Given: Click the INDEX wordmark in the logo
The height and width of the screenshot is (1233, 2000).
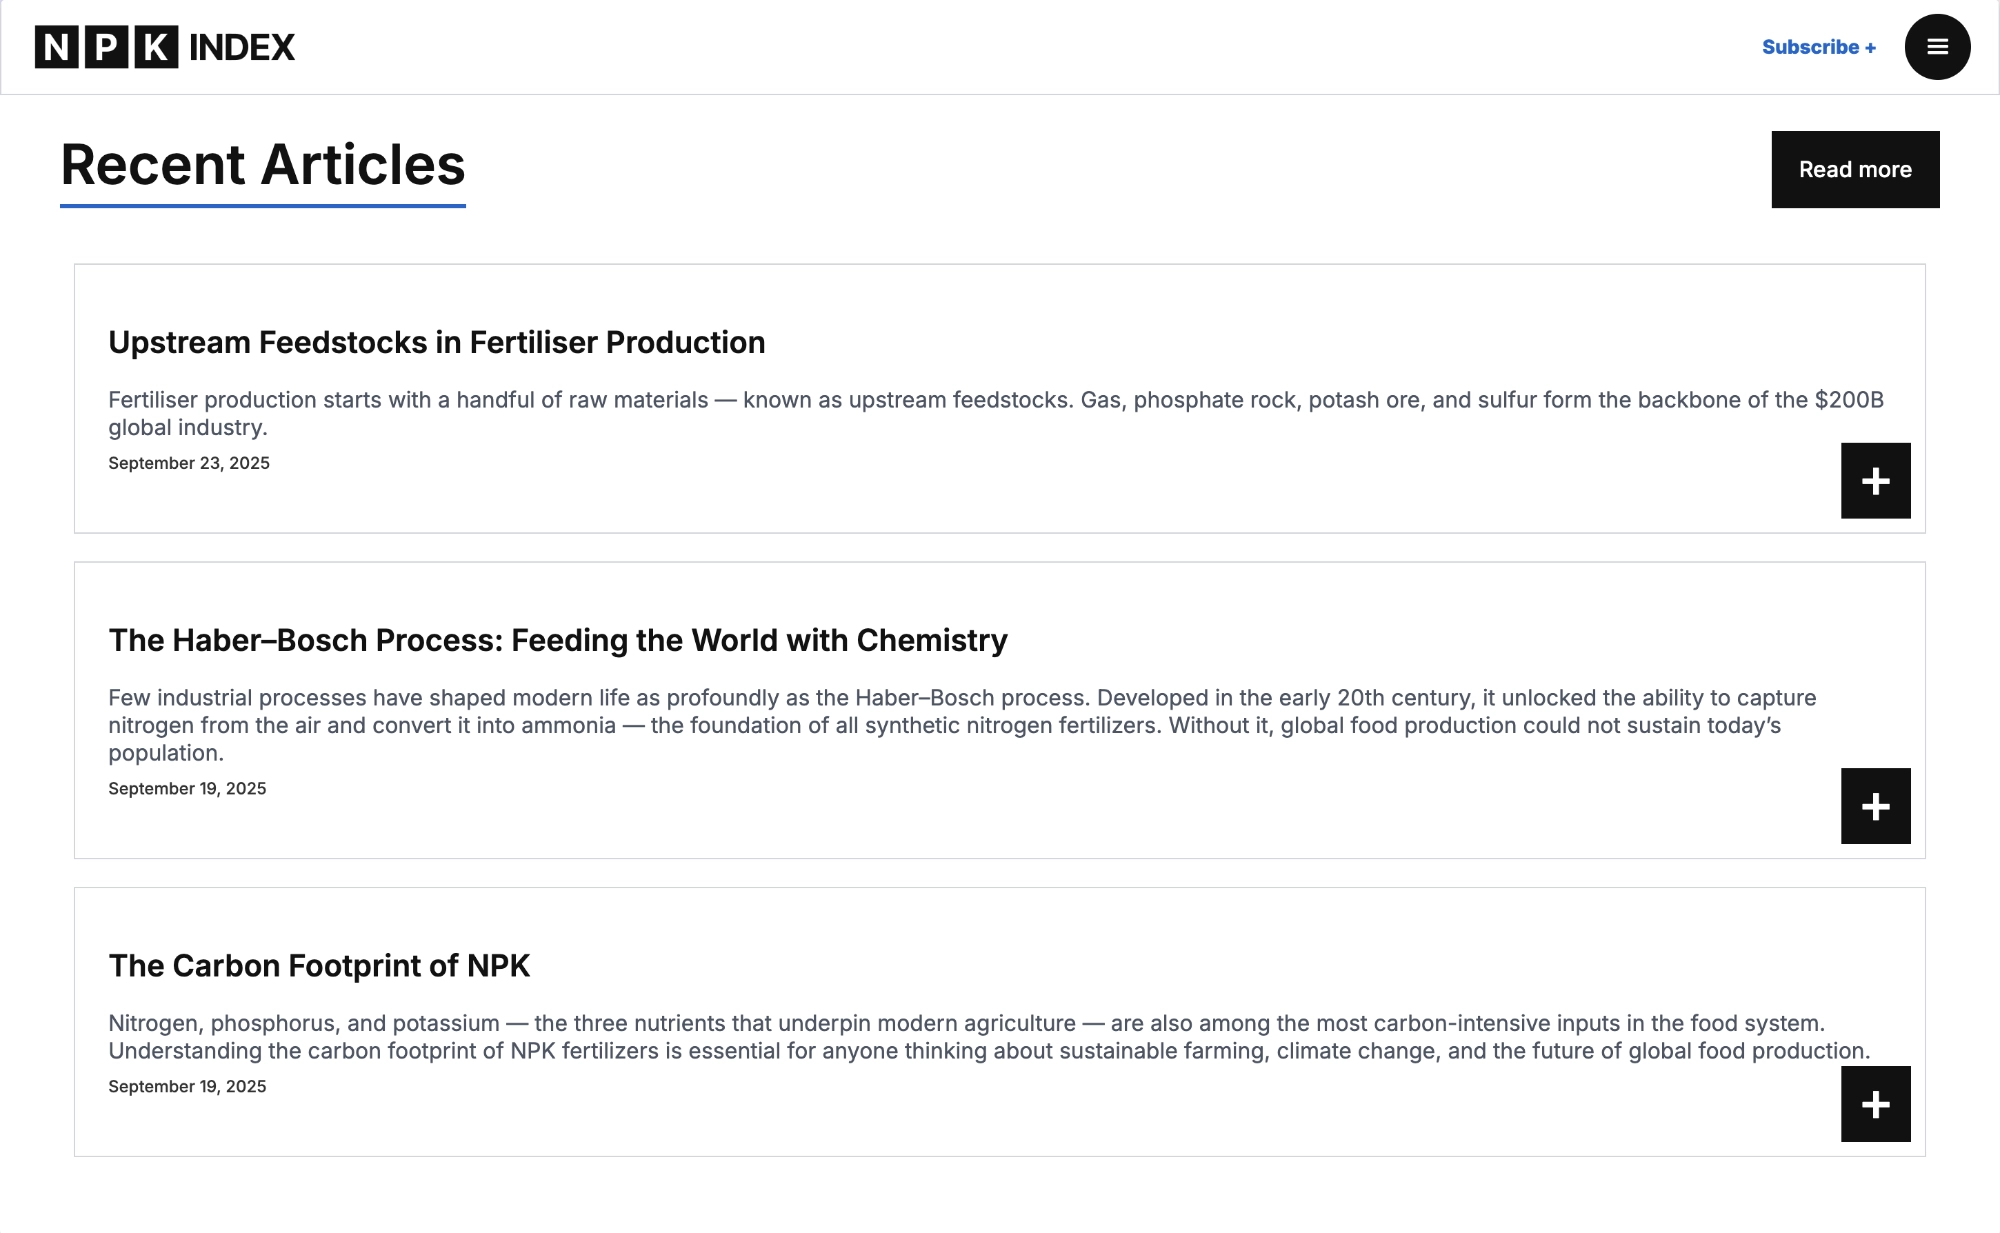Looking at the screenshot, I should point(242,47).
